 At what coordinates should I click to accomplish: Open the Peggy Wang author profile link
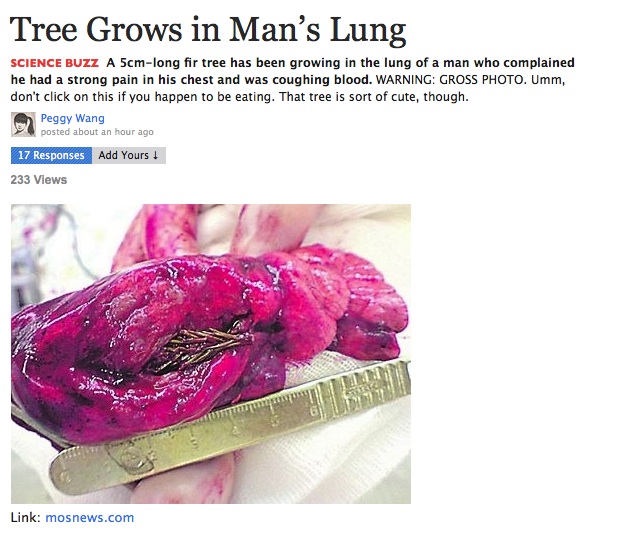pyautogui.click(x=73, y=118)
